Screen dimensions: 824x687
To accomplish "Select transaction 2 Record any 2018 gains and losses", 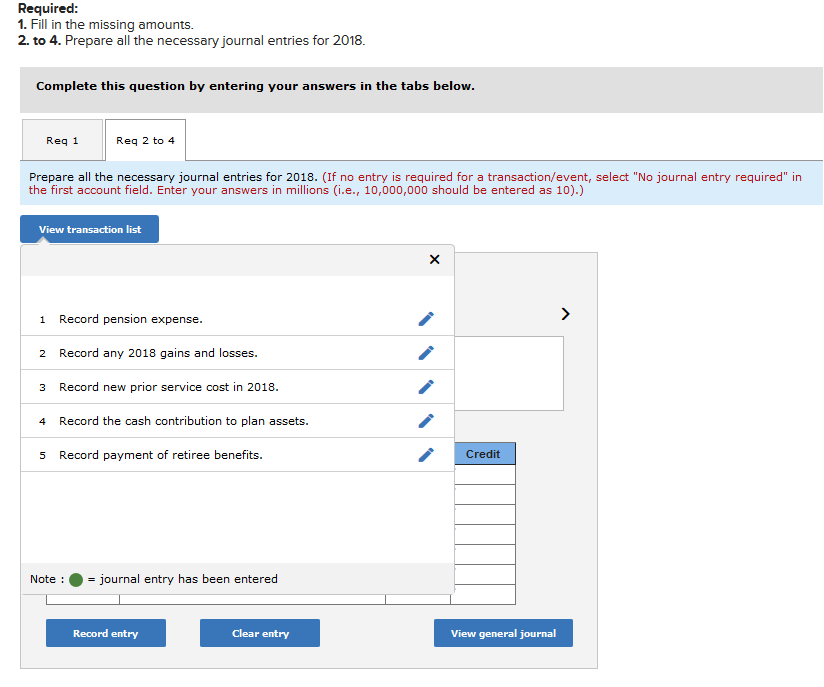I will pyautogui.click(x=237, y=353).
